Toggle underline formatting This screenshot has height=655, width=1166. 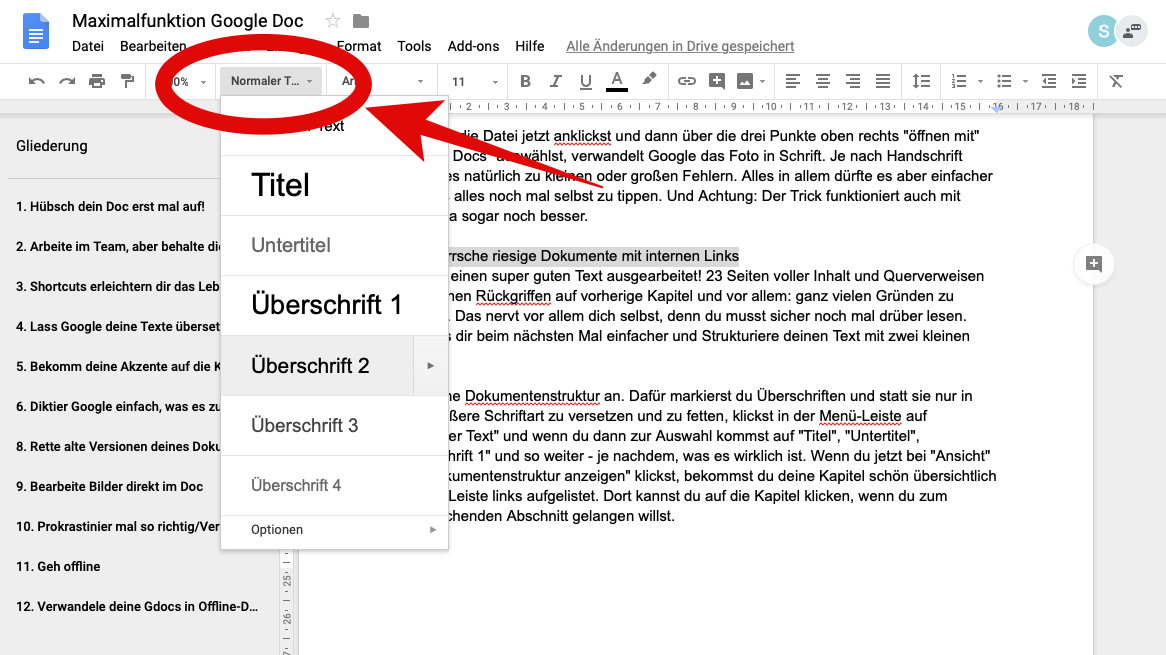(x=586, y=82)
